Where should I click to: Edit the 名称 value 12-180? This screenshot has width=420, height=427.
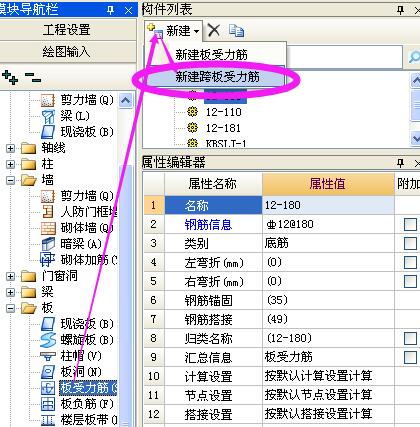(328, 205)
